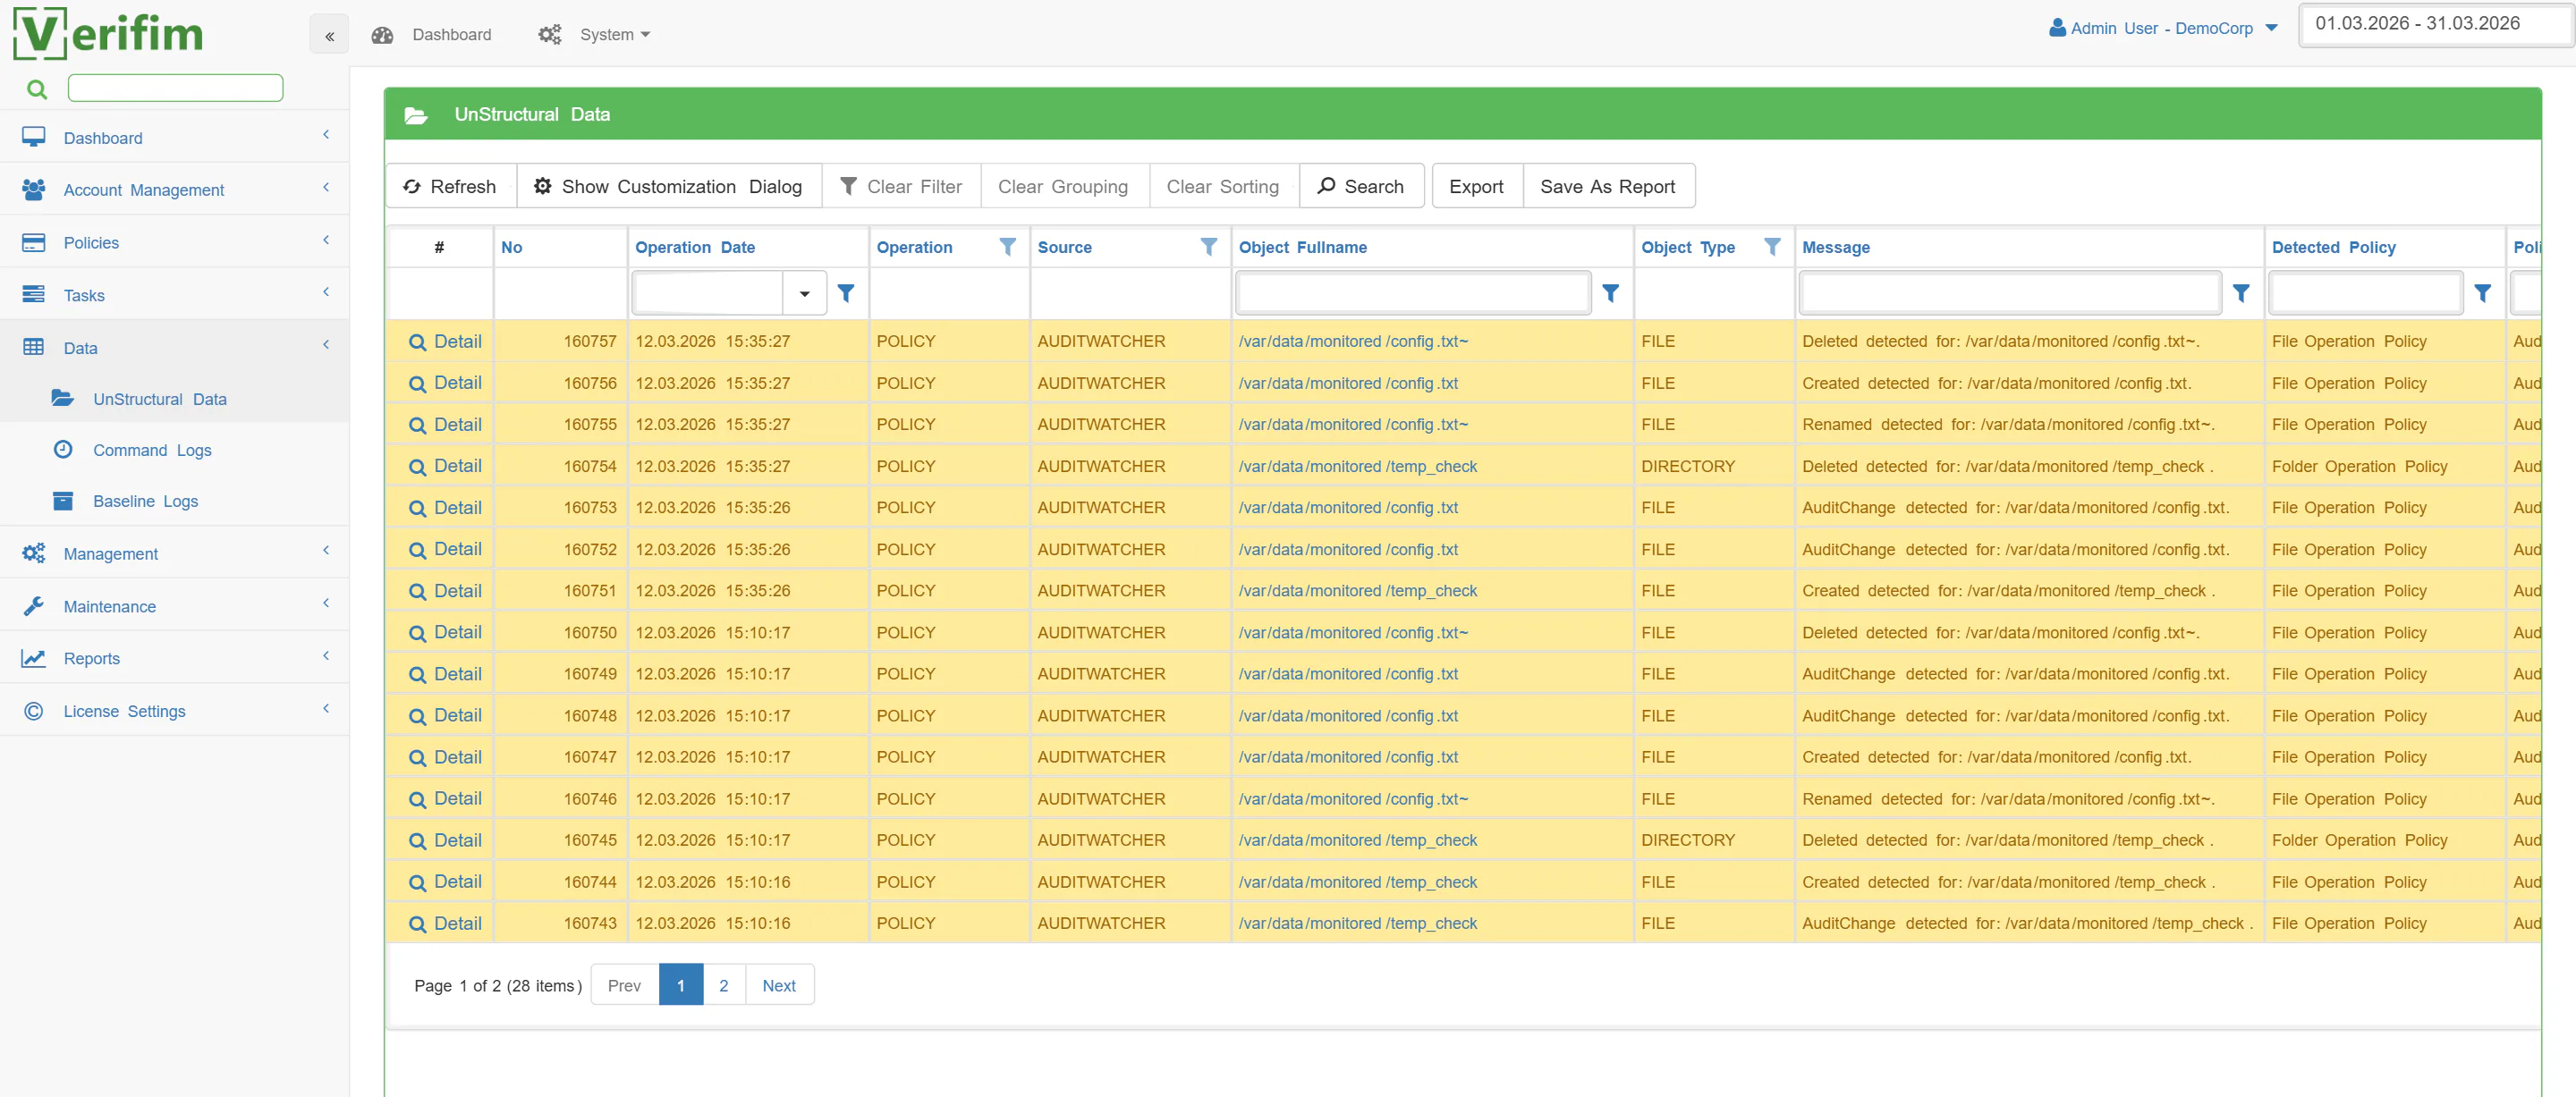Image resolution: width=2576 pixels, height=1097 pixels.
Task: Click the Search toolbar button
Action: (1361, 186)
